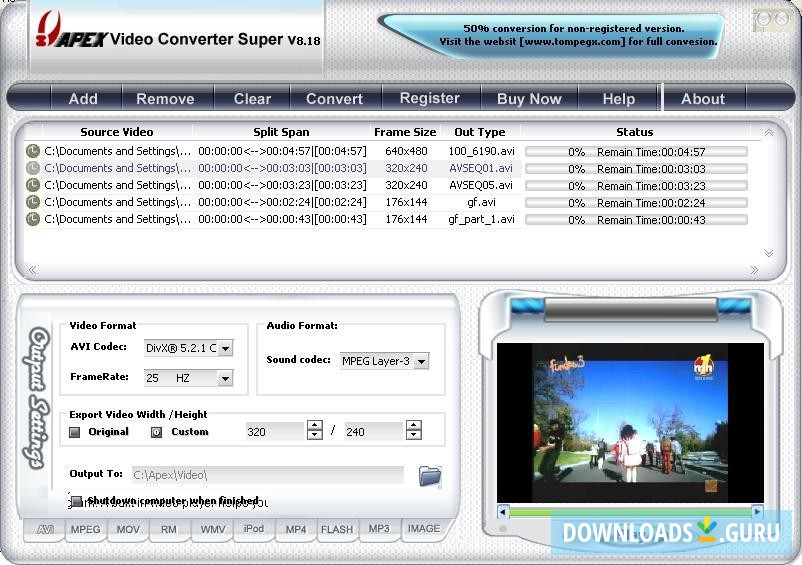802x565 pixels.
Task: Click the window control buttons at top-right
Action: point(772,19)
